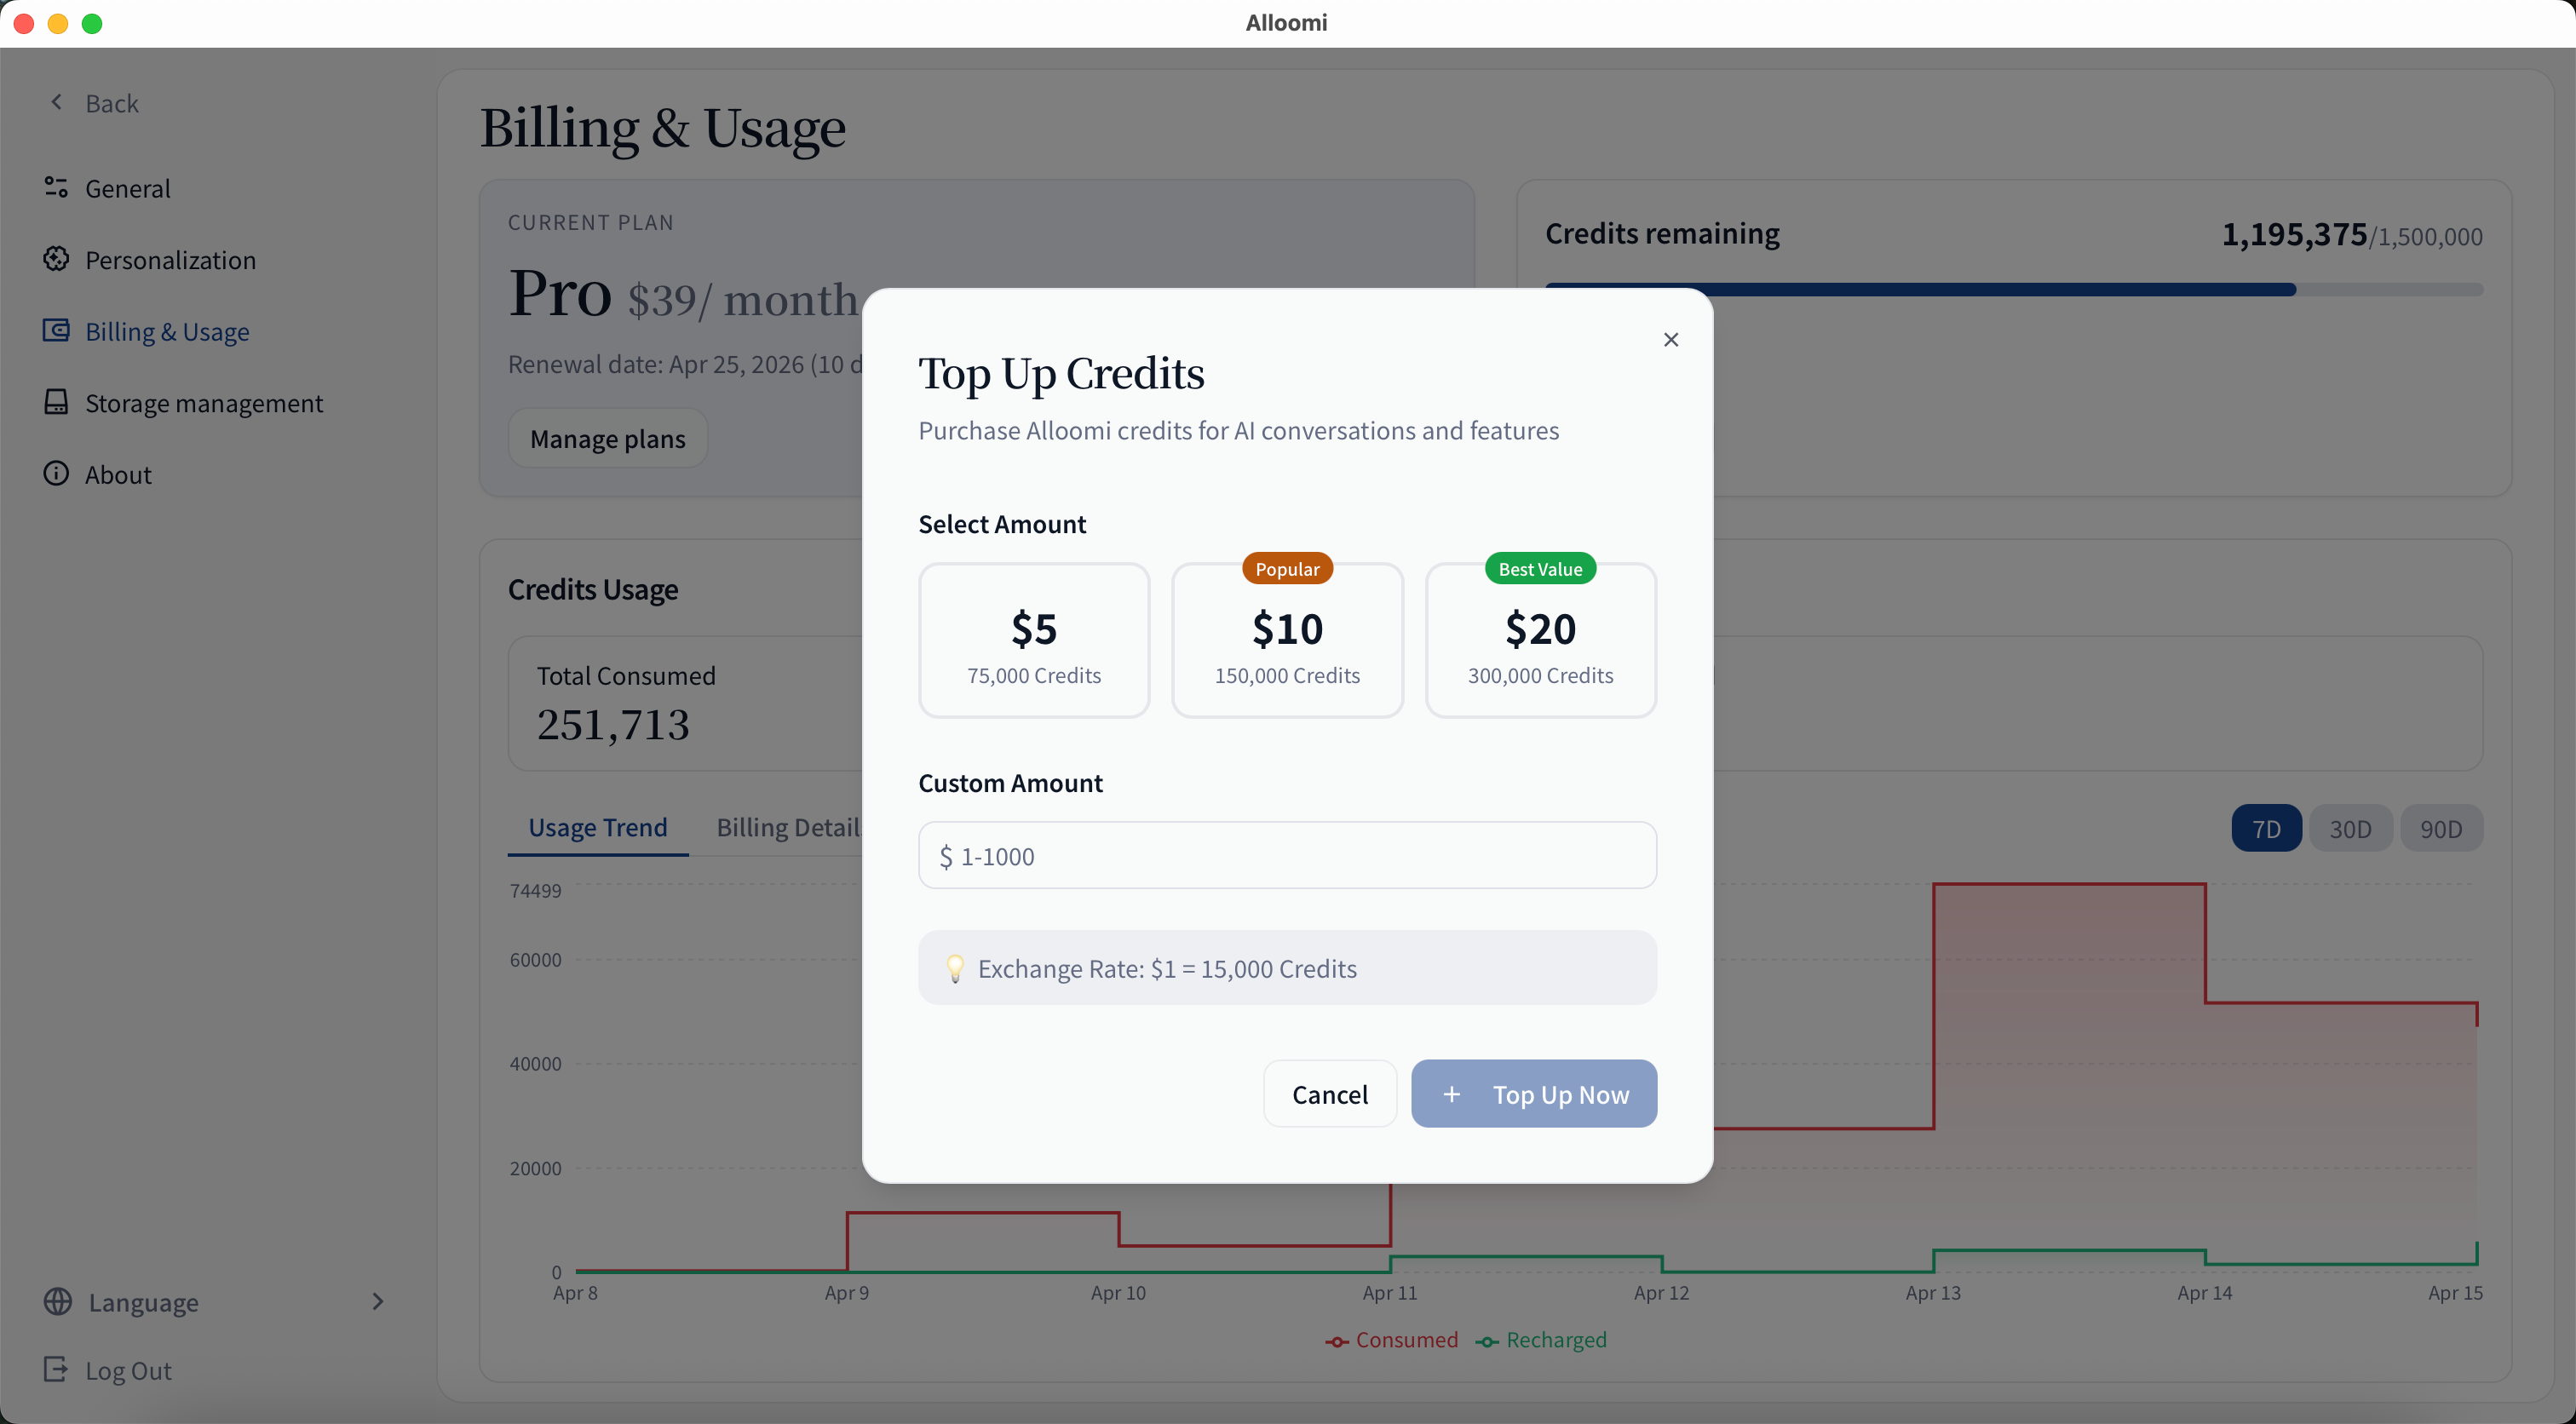
Task: Switch chart range to 30D
Action: point(2349,829)
